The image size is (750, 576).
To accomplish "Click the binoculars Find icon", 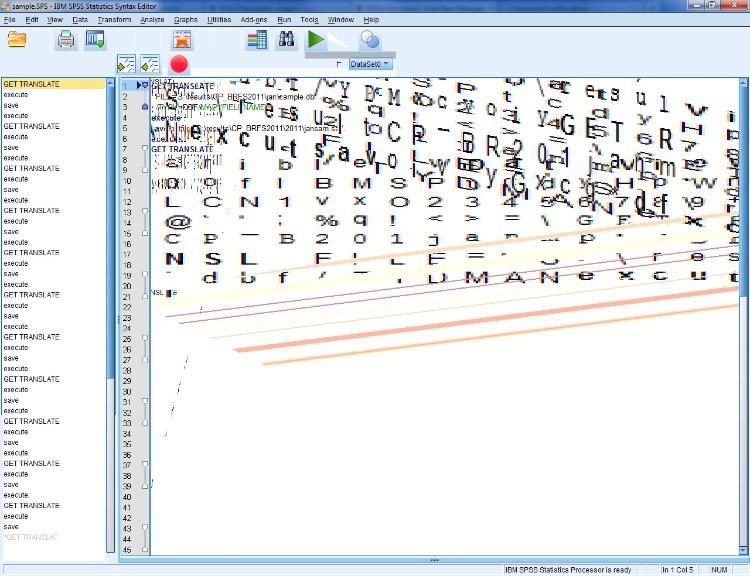I will pos(286,40).
